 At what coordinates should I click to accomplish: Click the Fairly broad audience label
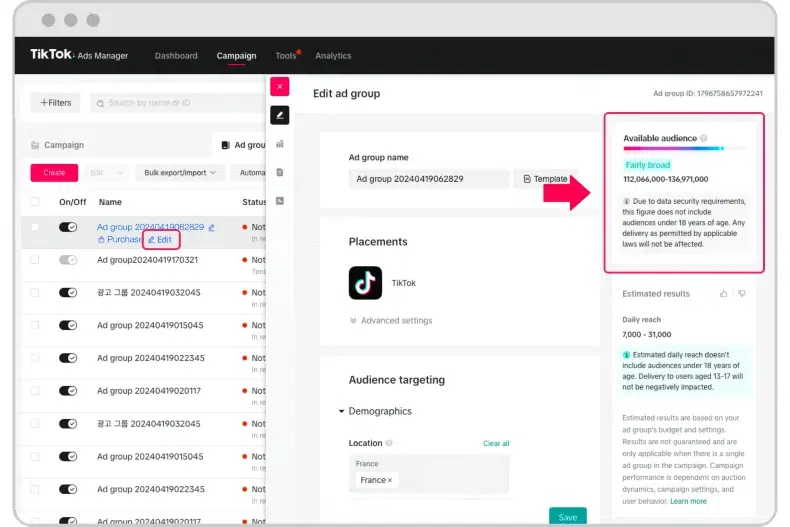point(647,165)
